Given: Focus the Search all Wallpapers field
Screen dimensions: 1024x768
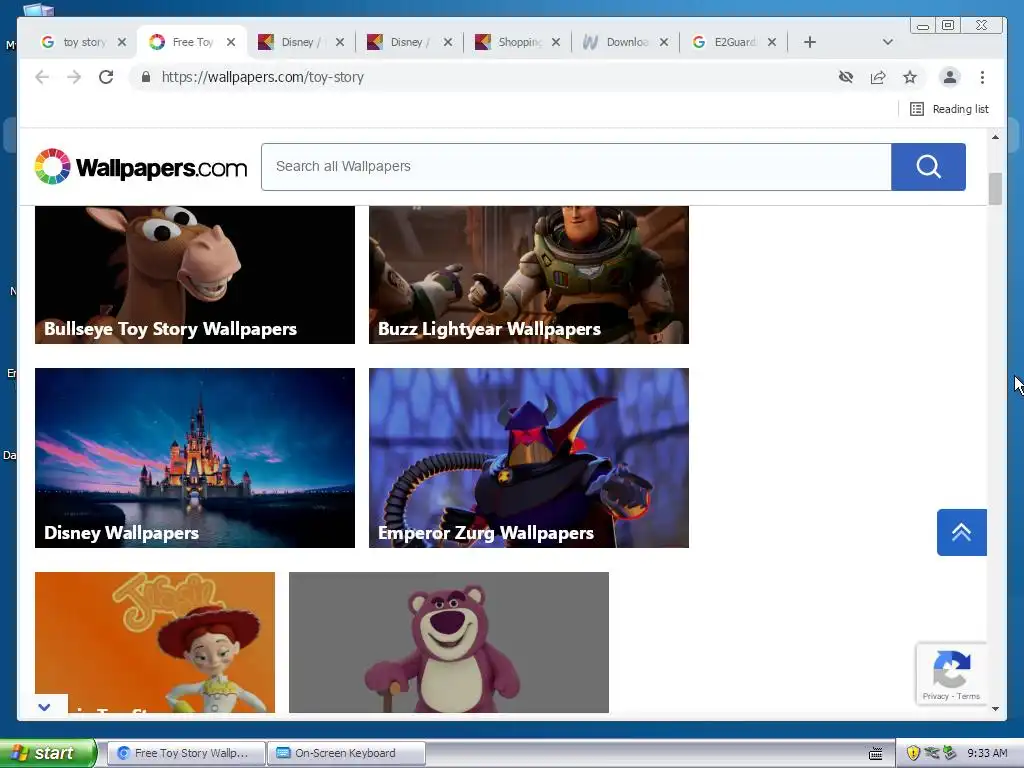Looking at the screenshot, I should click(x=576, y=167).
